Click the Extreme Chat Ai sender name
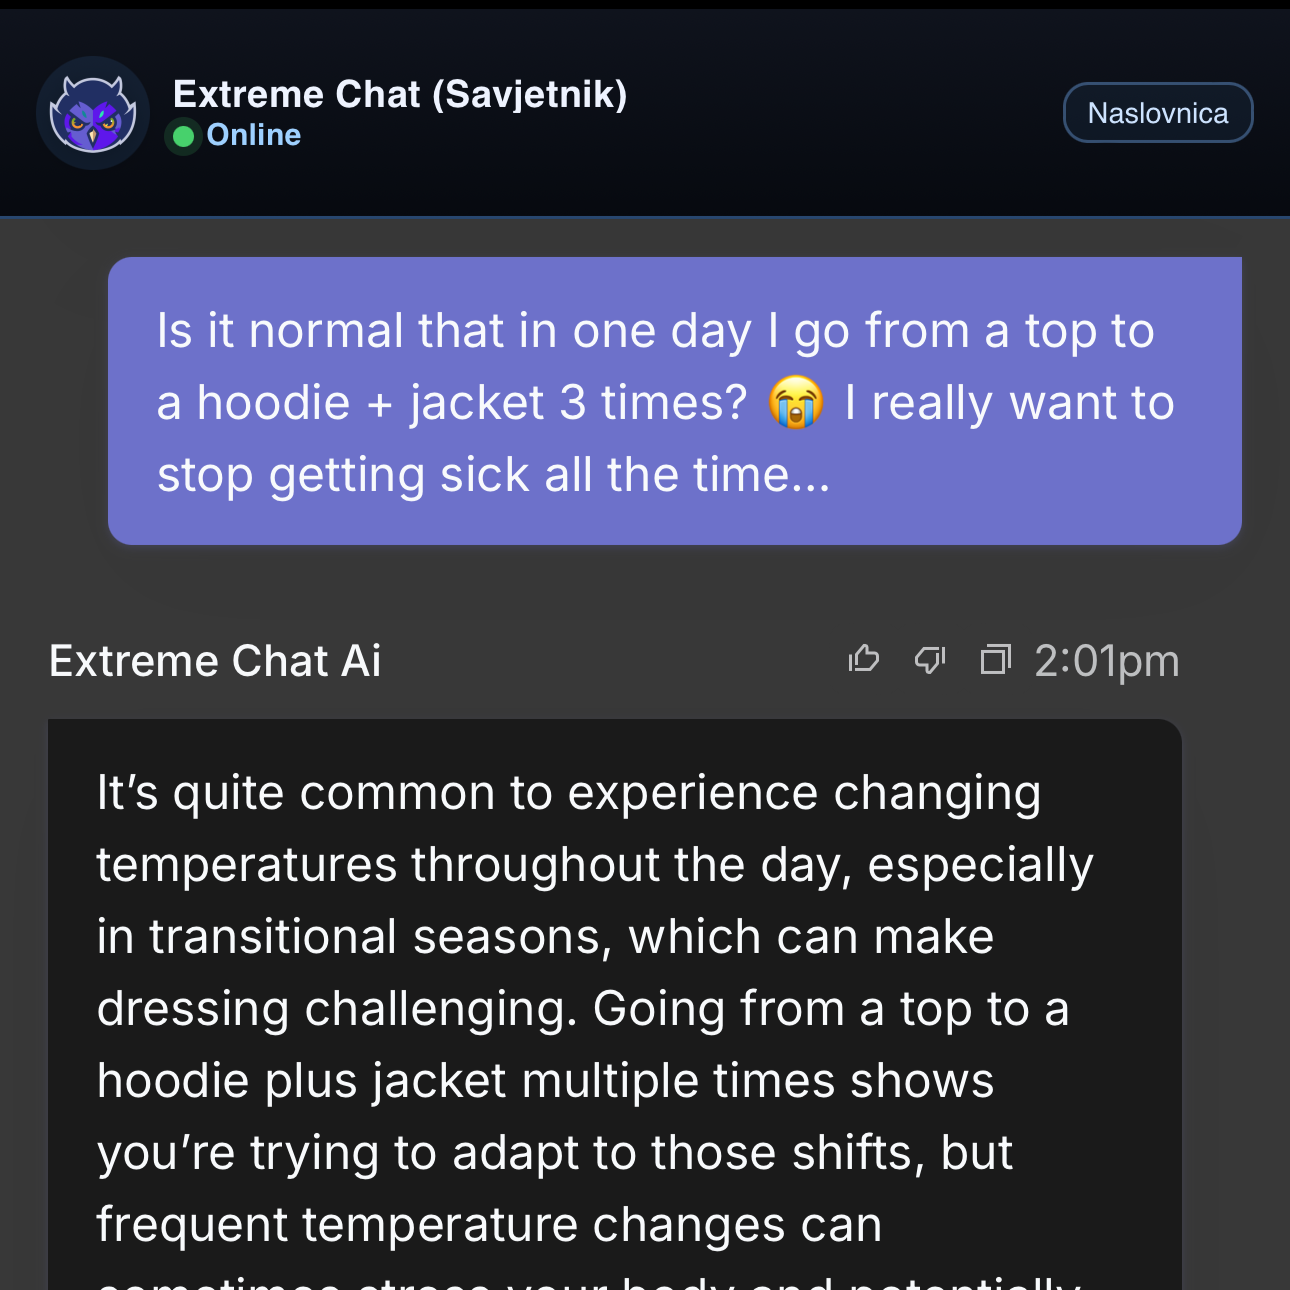 [215, 661]
